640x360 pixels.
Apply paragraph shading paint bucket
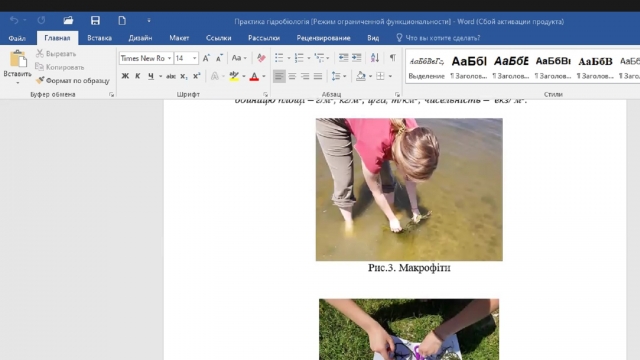pos(361,76)
